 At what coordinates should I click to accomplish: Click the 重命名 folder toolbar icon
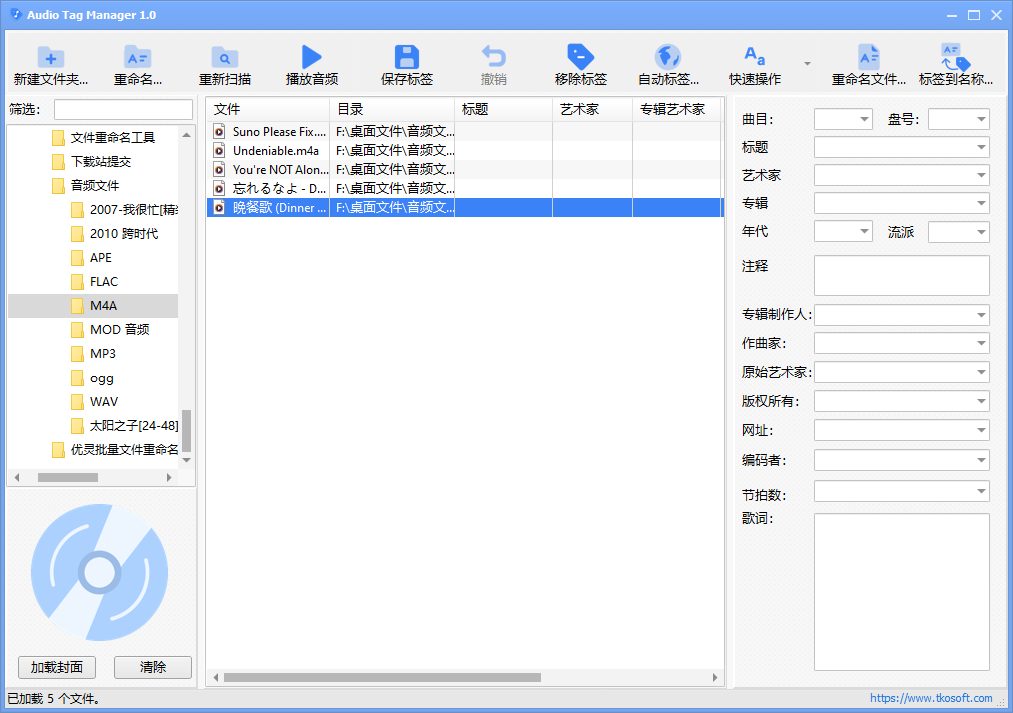pos(138,57)
